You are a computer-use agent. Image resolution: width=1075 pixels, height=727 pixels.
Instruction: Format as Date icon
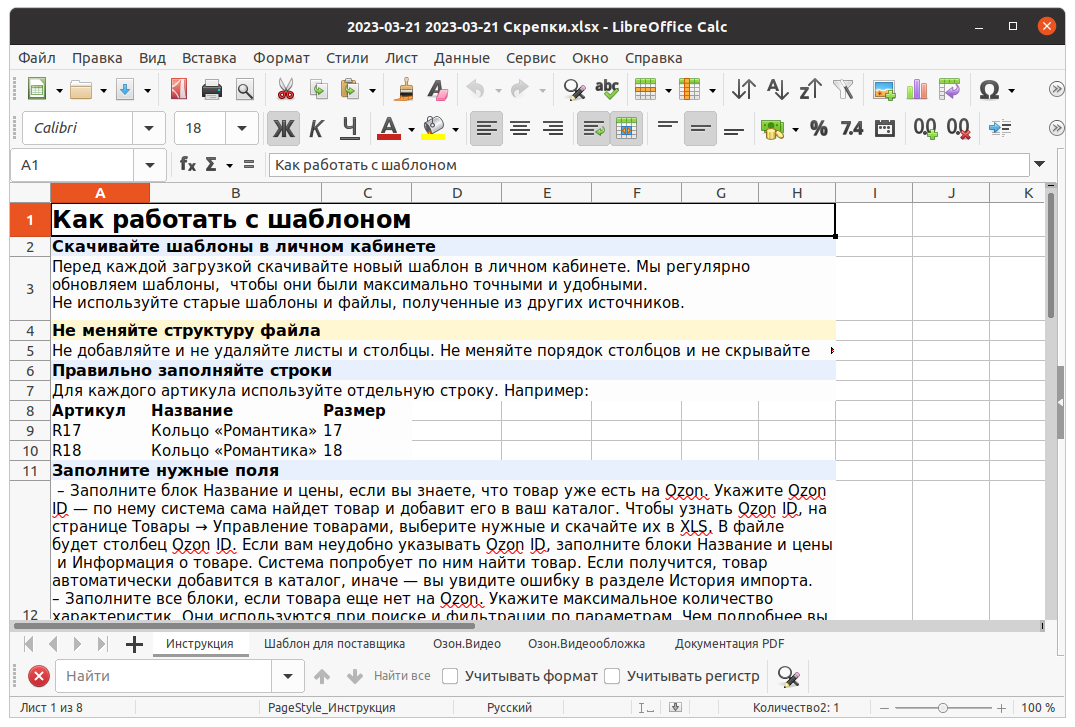[885, 128]
